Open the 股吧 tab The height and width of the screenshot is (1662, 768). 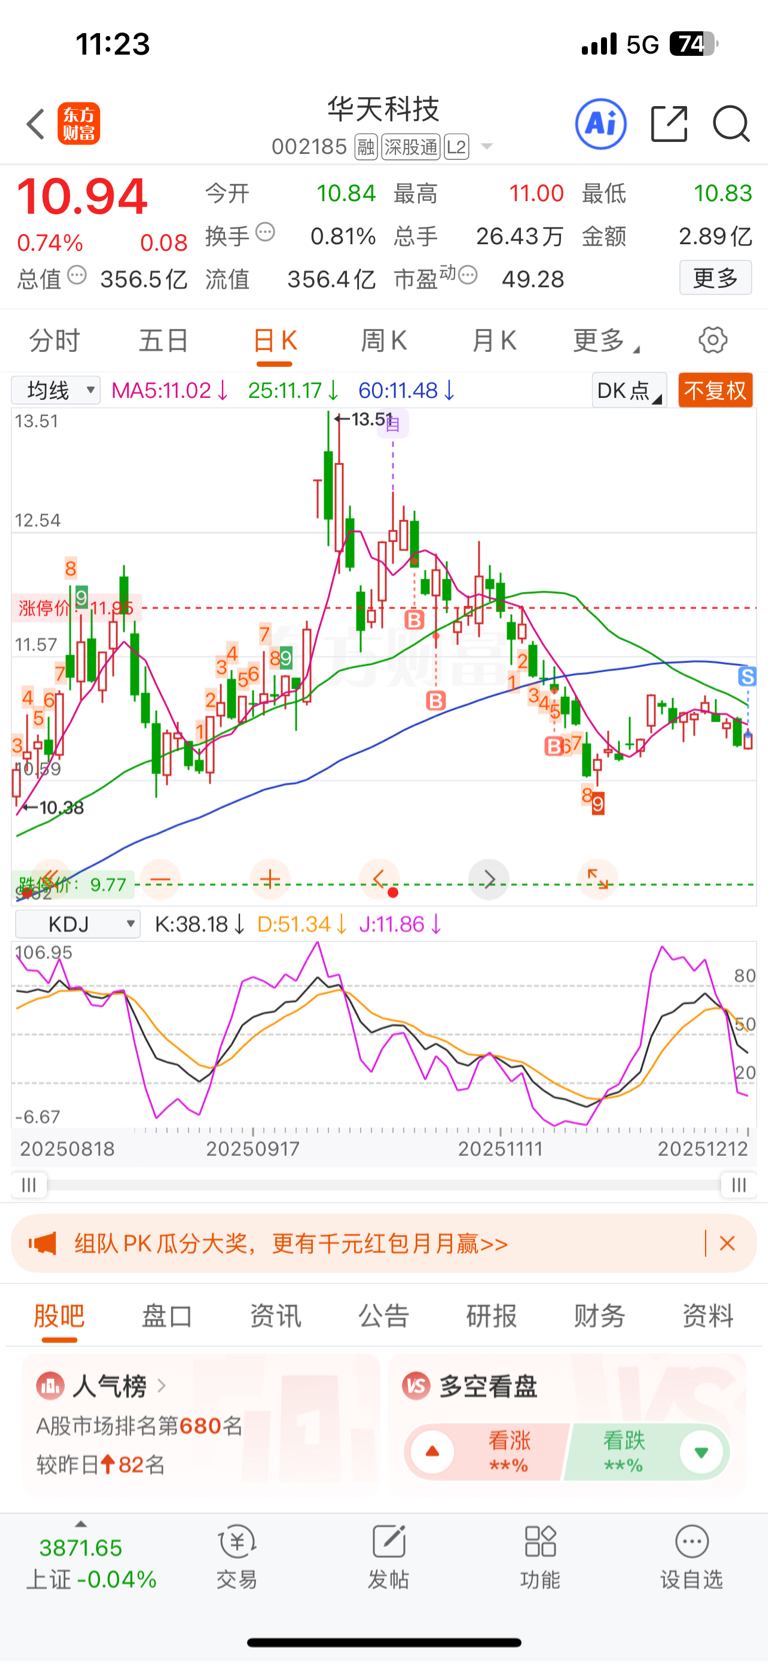click(x=59, y=1316)
